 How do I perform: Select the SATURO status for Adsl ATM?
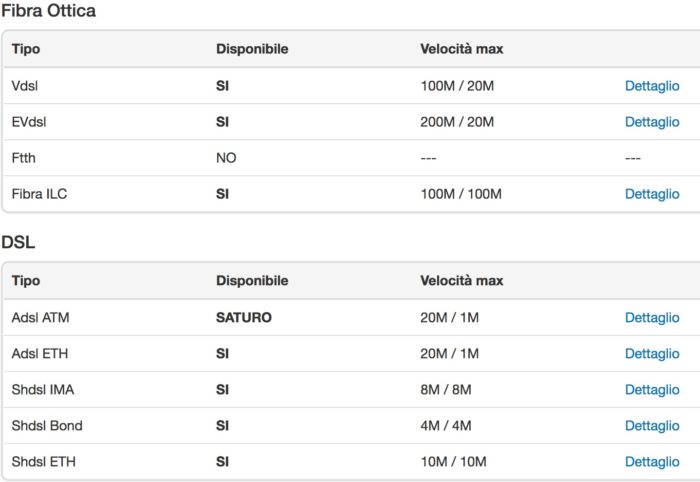(x=244, y=317)
